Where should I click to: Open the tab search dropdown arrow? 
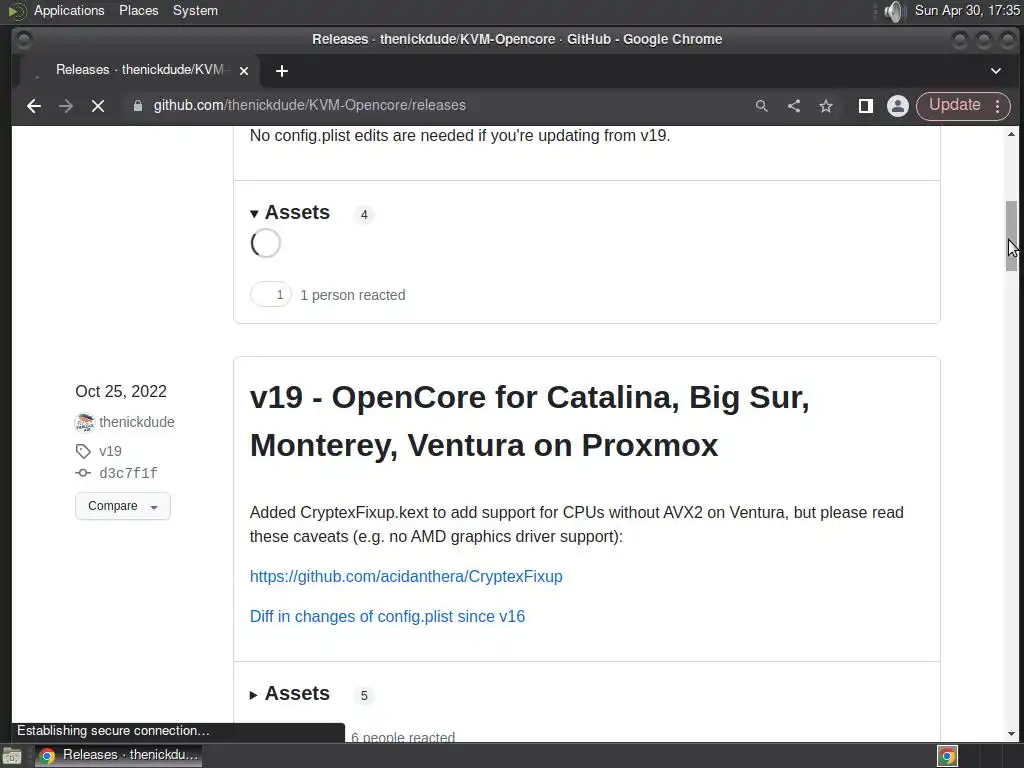pos(996,71)
